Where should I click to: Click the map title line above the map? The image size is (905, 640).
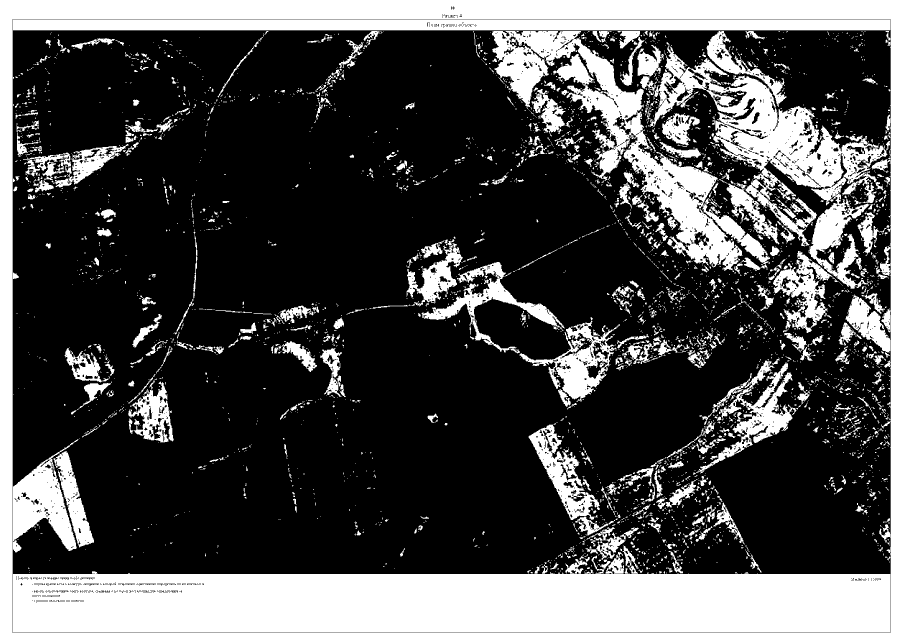click(452, 24)
